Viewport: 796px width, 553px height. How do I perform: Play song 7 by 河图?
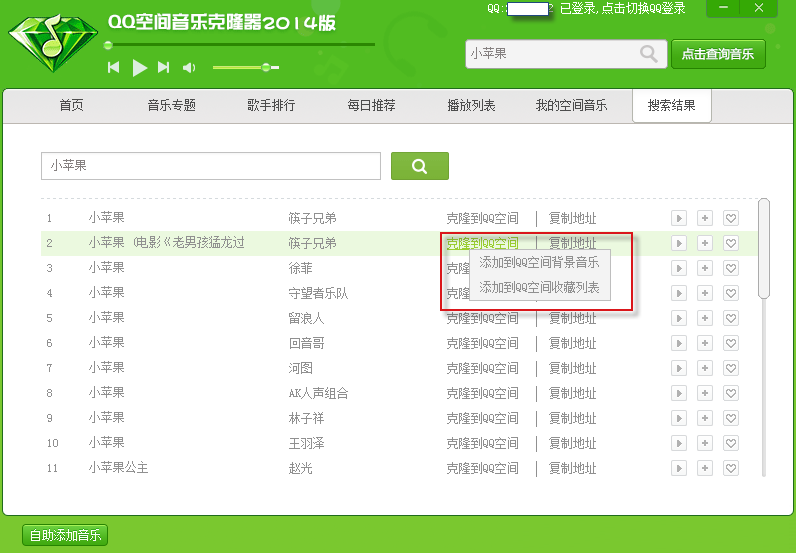(679, 368)
